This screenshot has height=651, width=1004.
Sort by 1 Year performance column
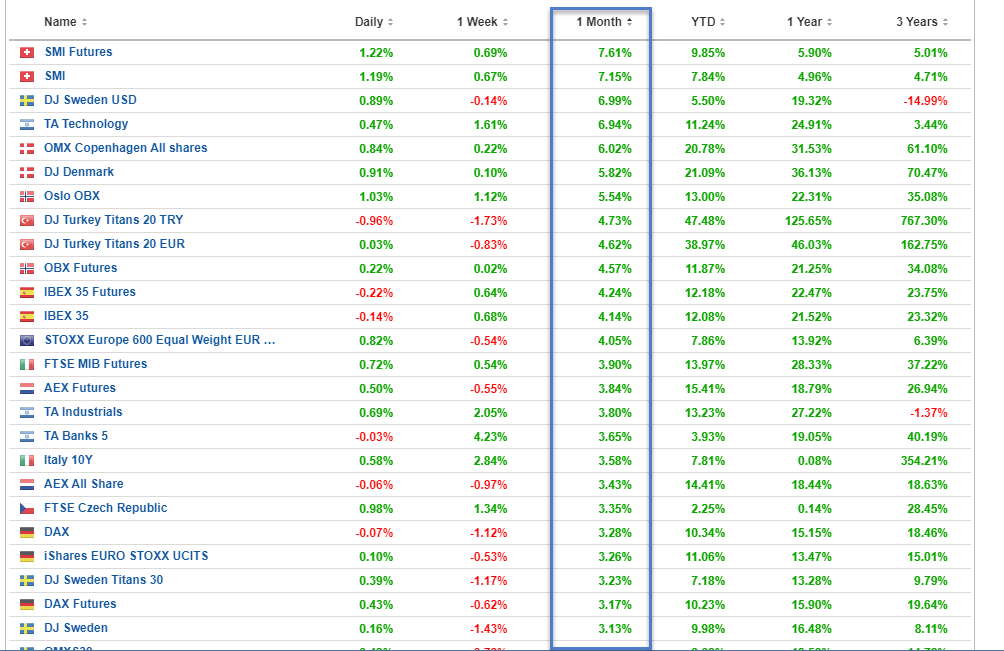point(809,22)
